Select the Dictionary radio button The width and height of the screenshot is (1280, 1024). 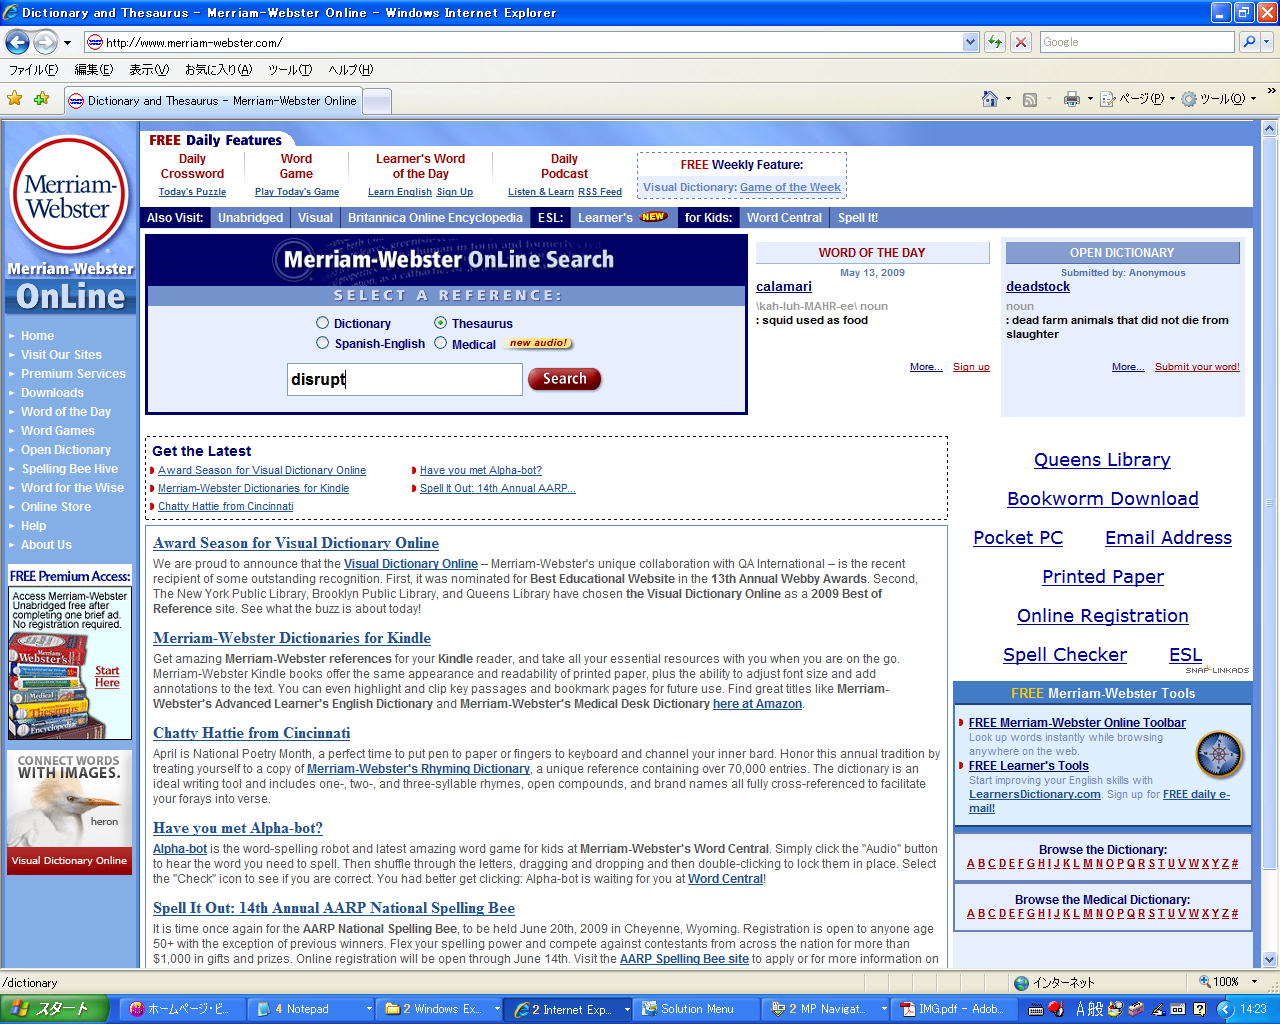pos(322,323)
